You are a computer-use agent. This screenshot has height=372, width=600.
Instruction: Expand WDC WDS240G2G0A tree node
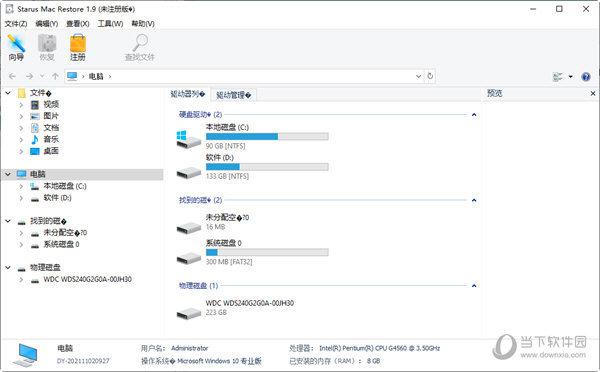21,279
